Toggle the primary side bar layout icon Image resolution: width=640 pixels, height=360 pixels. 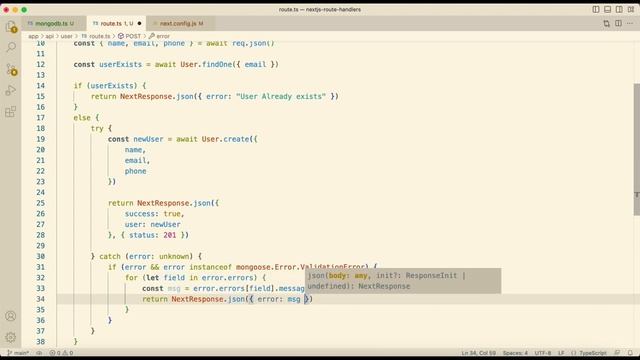(596, 9)
